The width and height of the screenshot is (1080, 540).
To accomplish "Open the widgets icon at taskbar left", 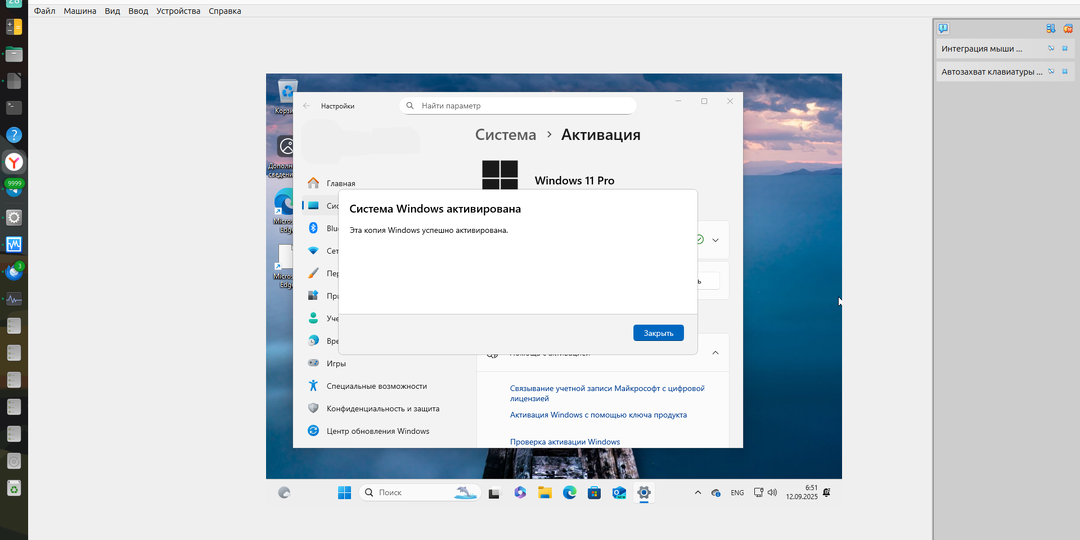I will (x=284, y=492).
